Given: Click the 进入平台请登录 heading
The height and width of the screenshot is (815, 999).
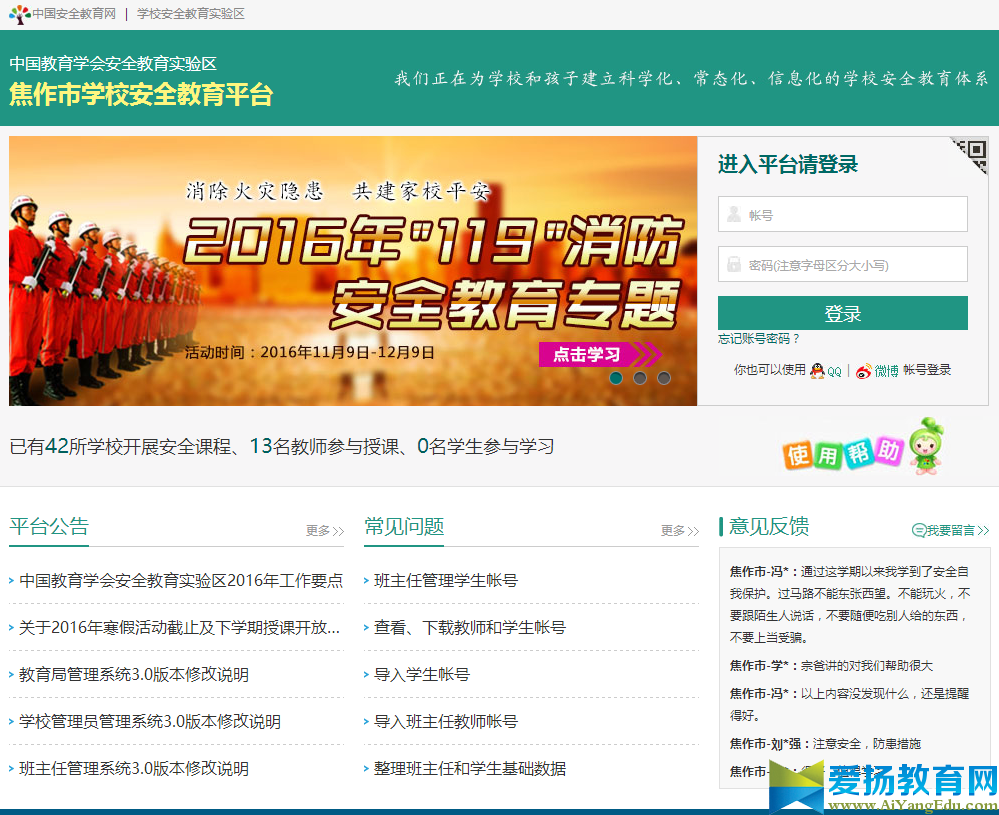Looking at the screenshot, I should click(x=788, y=164).
